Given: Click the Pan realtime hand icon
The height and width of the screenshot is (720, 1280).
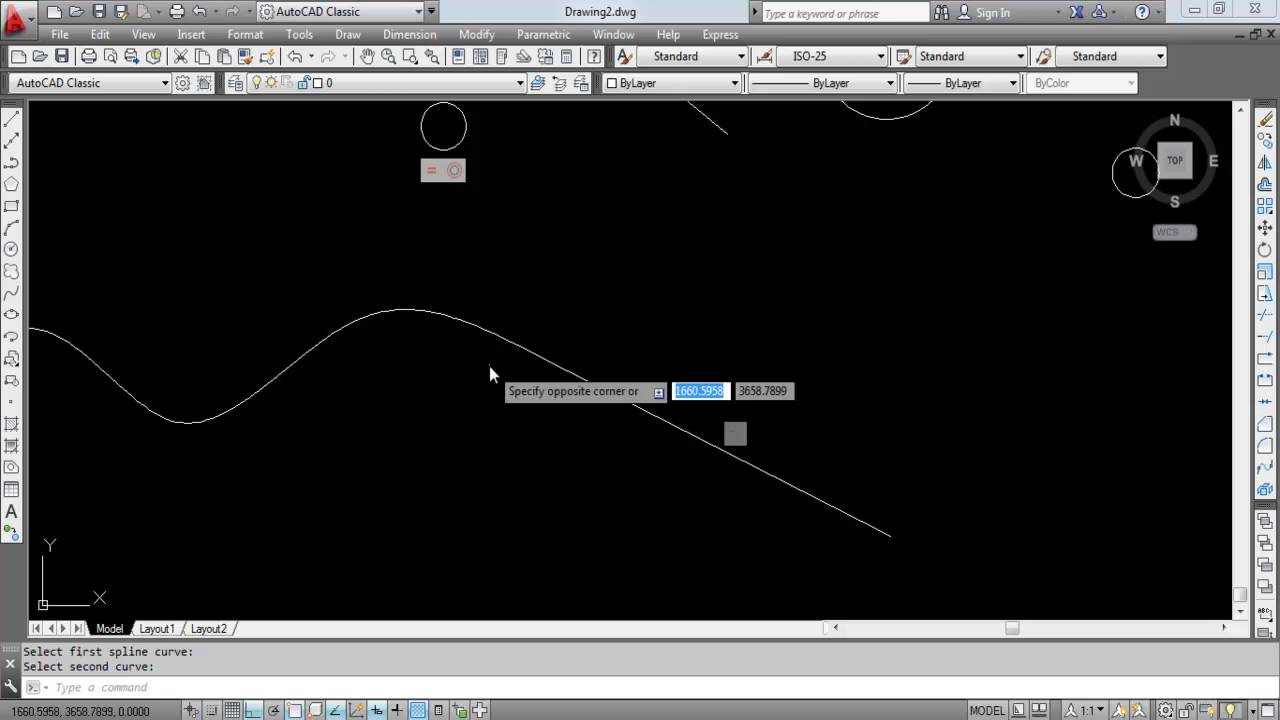Looking at the screenshot, I should pyautogui.click(x=367, y=57).
